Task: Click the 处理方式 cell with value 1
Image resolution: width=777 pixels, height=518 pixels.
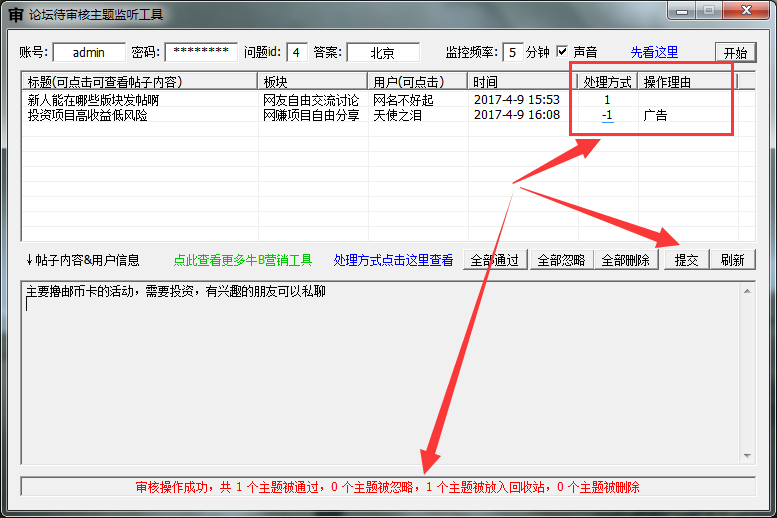Action: pyautogui.click(x=608, y=100)
